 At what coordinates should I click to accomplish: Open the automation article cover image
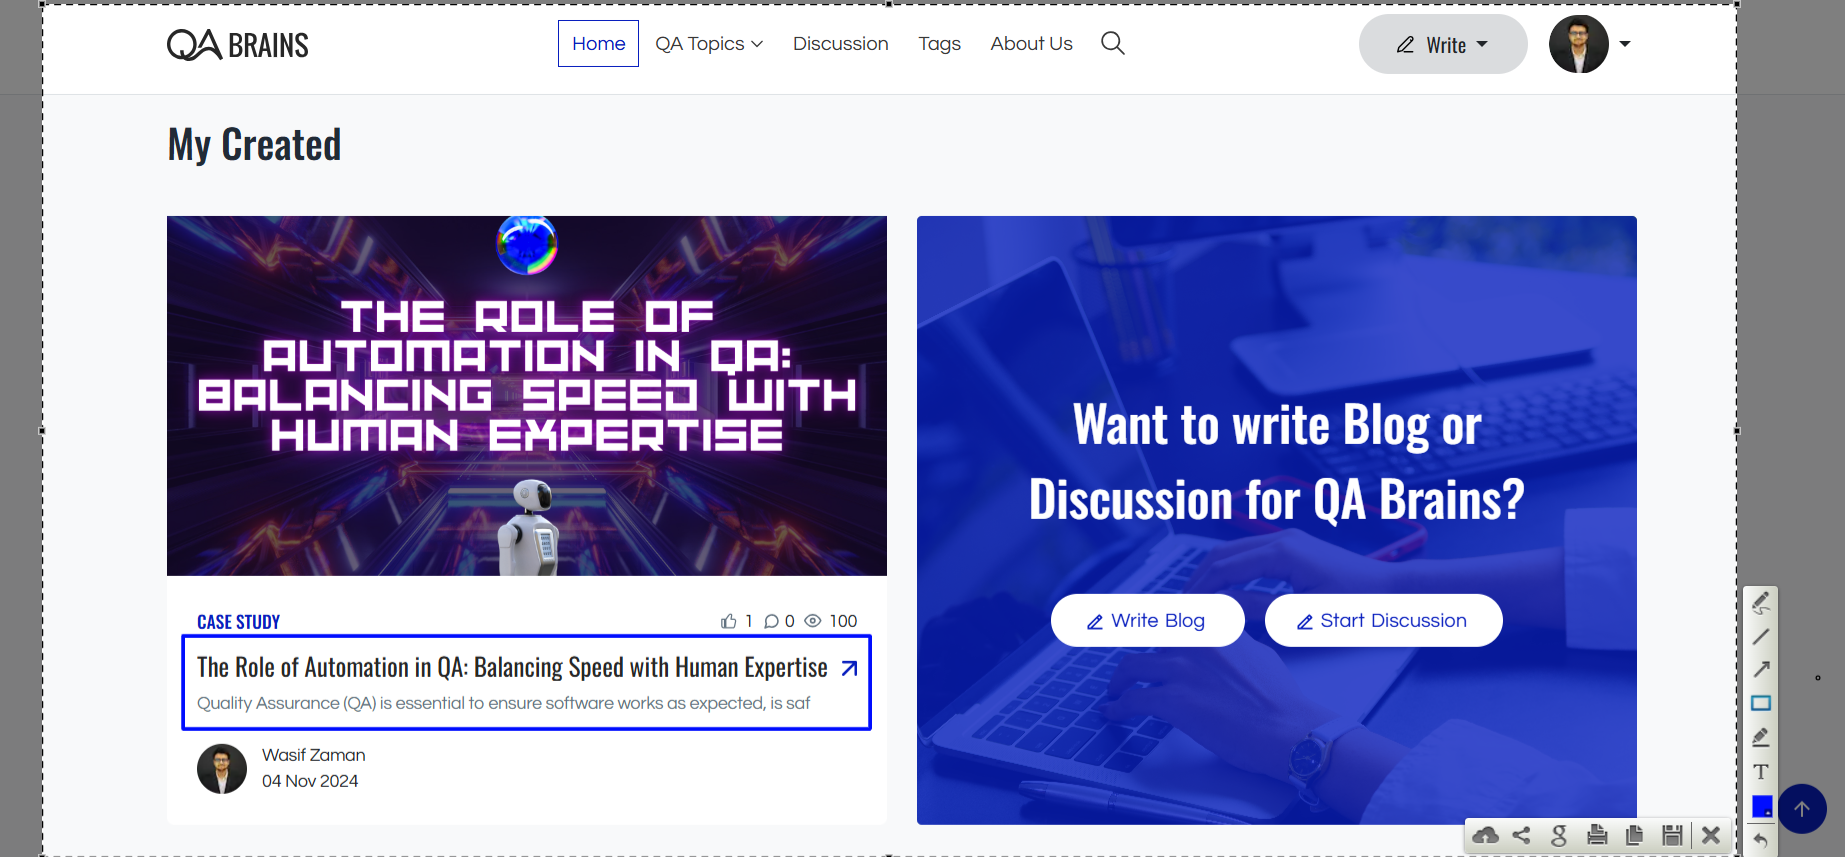coord(527,396)
